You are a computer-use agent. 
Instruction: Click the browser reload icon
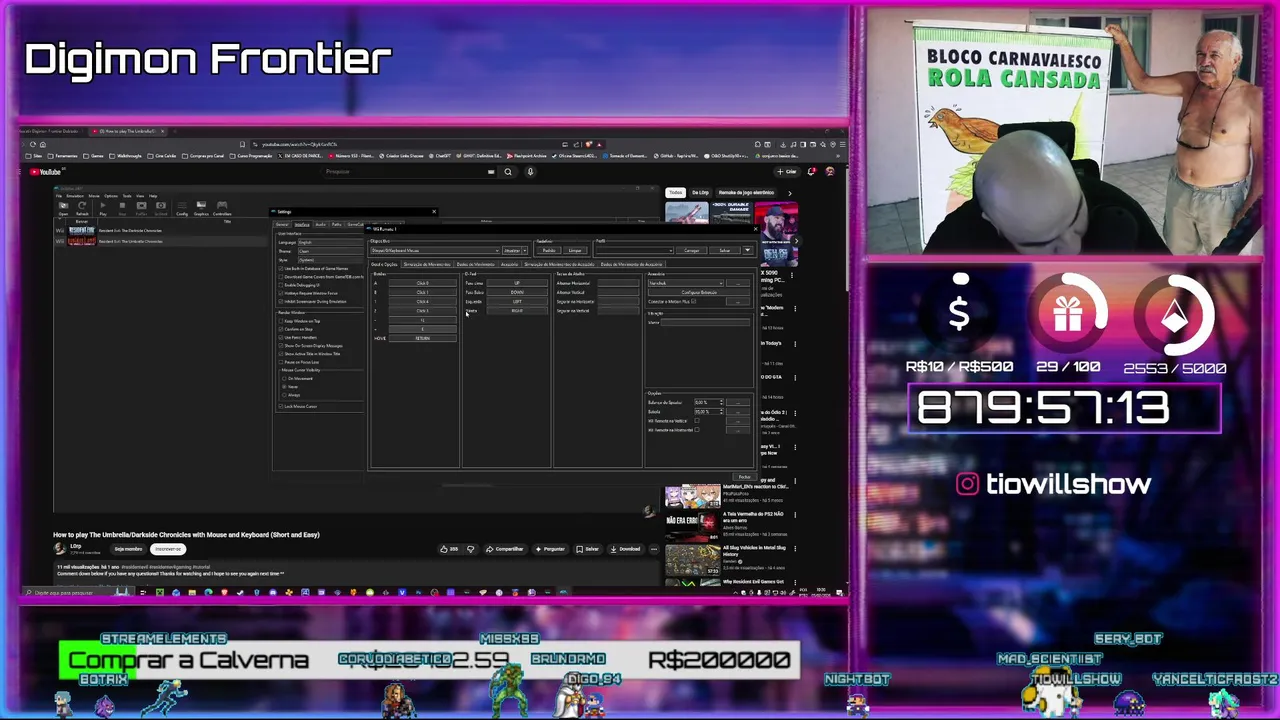[33, 144]
